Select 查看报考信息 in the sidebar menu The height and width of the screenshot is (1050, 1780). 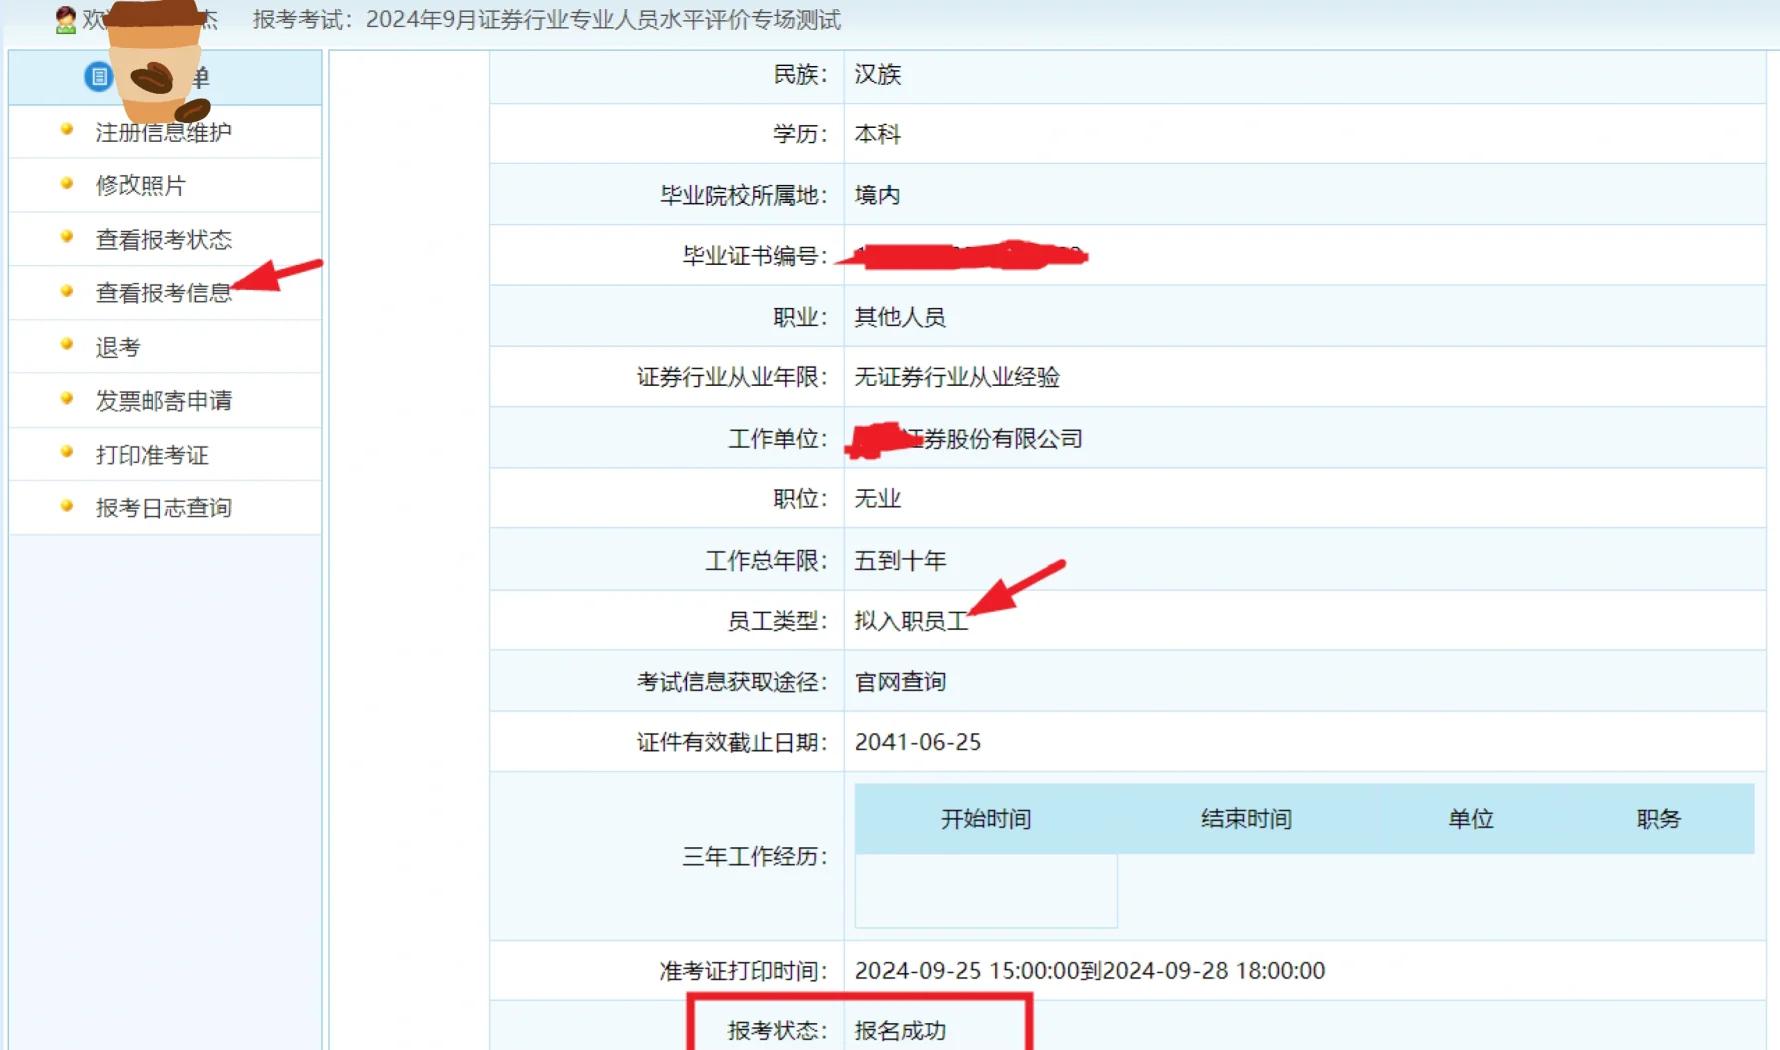tap(163, 293)
